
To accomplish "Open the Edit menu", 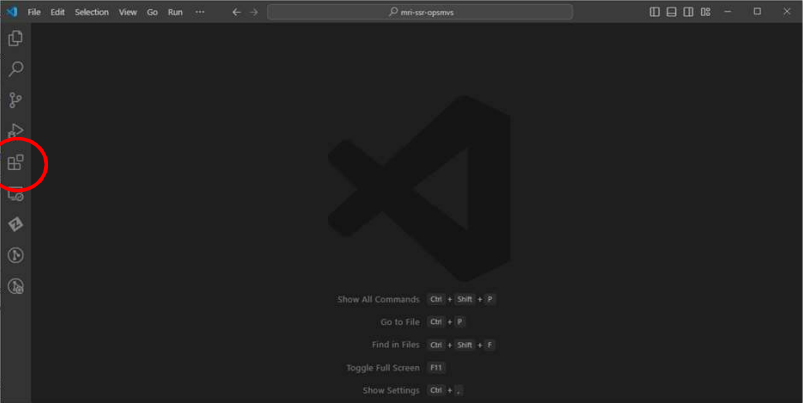I will tap(57, 12).
